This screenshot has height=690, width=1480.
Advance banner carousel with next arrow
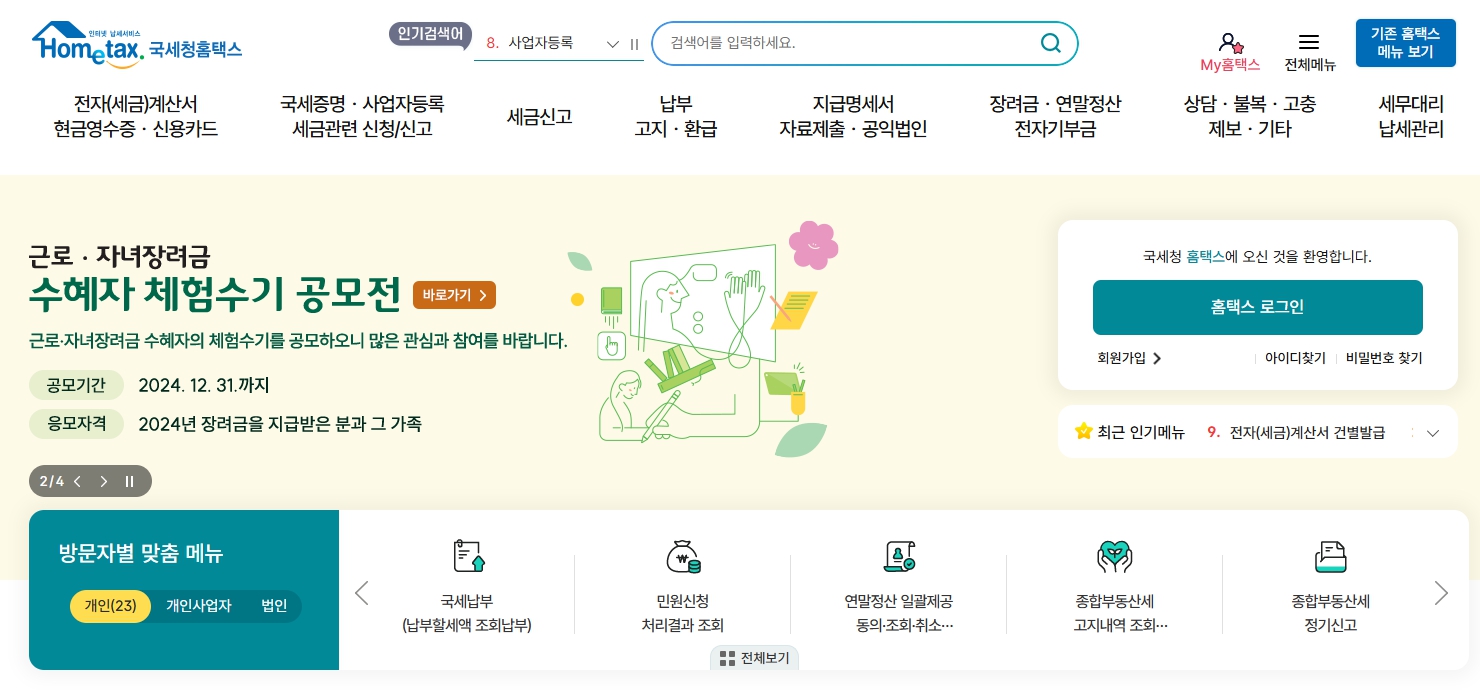coord(104,481)
